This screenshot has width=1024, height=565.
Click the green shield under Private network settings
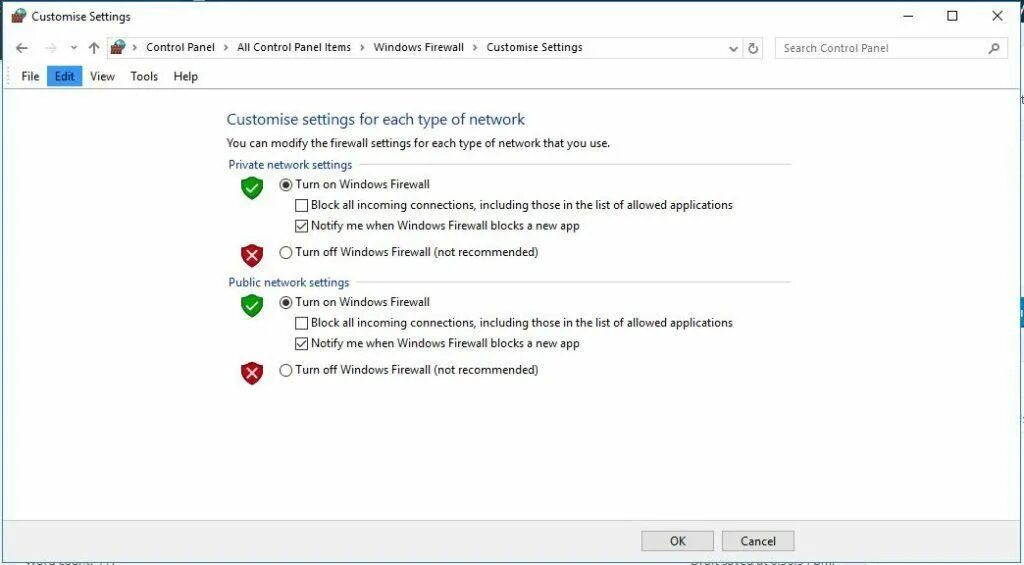point(252,188)
